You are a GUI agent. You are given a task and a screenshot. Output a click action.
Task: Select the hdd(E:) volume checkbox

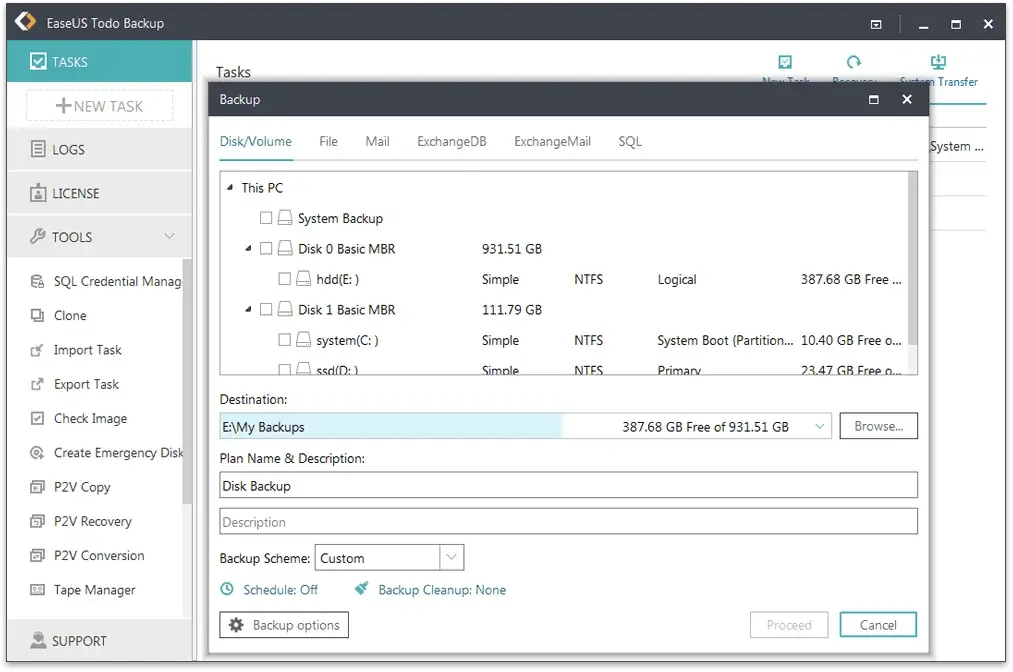[283, 279]
